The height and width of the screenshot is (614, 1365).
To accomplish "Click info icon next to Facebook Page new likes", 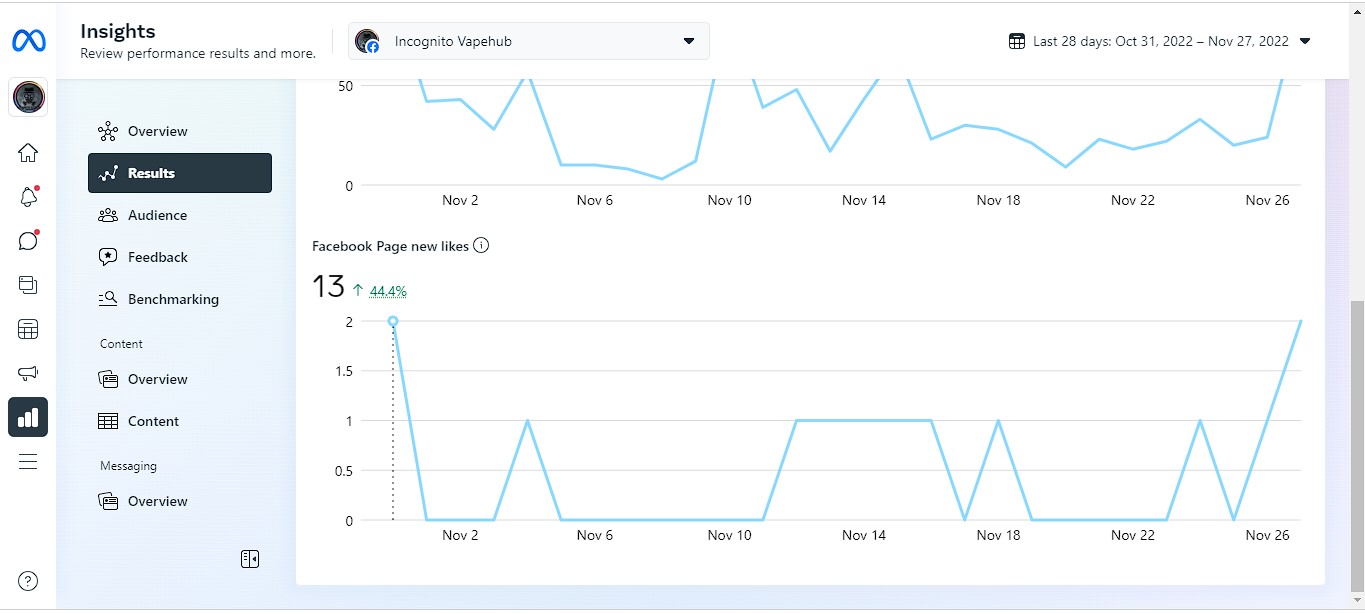I will [481, 246].
